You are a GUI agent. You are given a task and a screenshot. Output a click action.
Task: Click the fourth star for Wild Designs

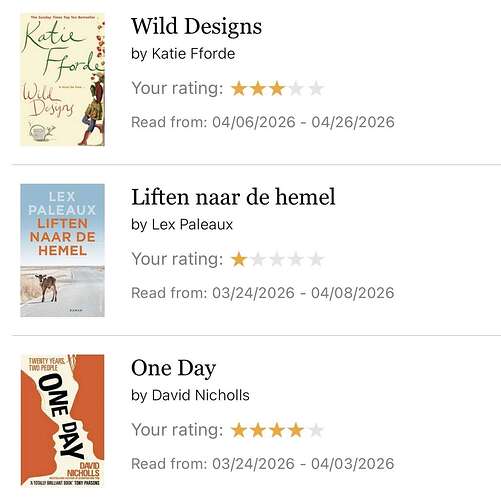[296, 89]
